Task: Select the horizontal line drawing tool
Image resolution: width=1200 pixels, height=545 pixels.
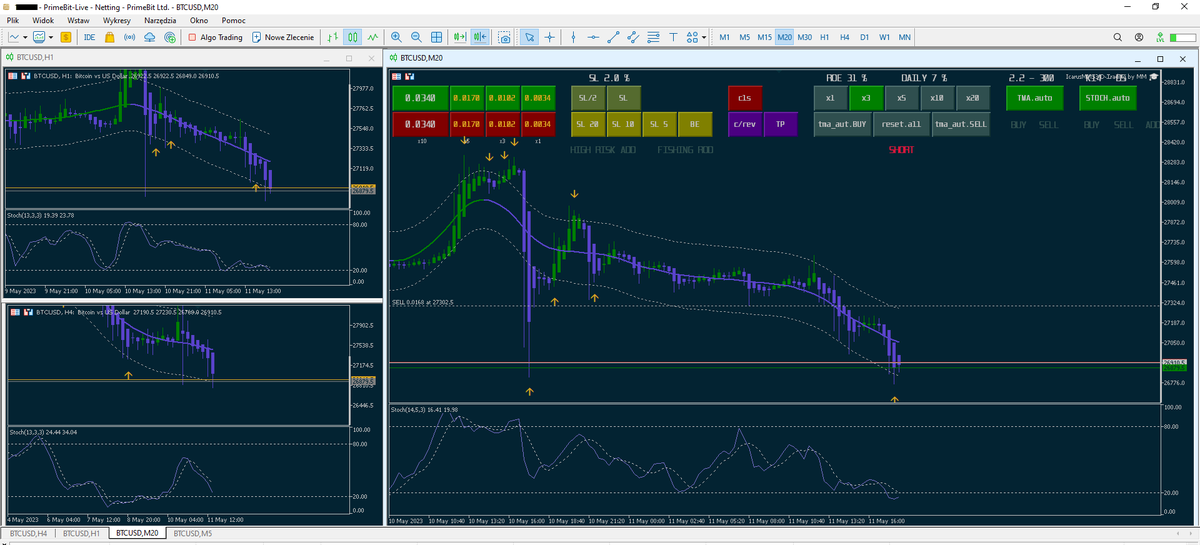Action: [594, 37]
